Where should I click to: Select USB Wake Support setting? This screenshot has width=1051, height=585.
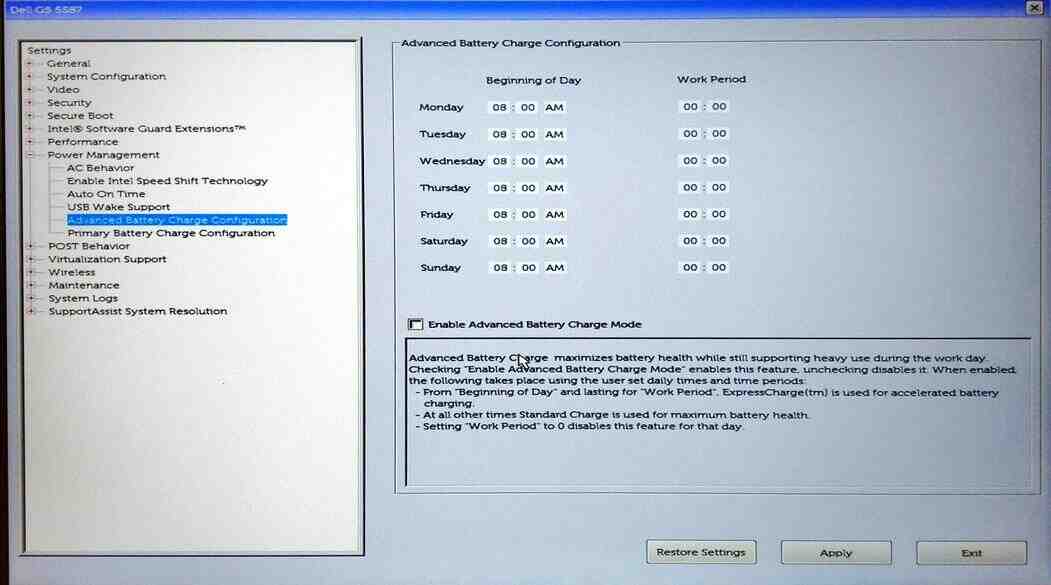pos(119,207)
